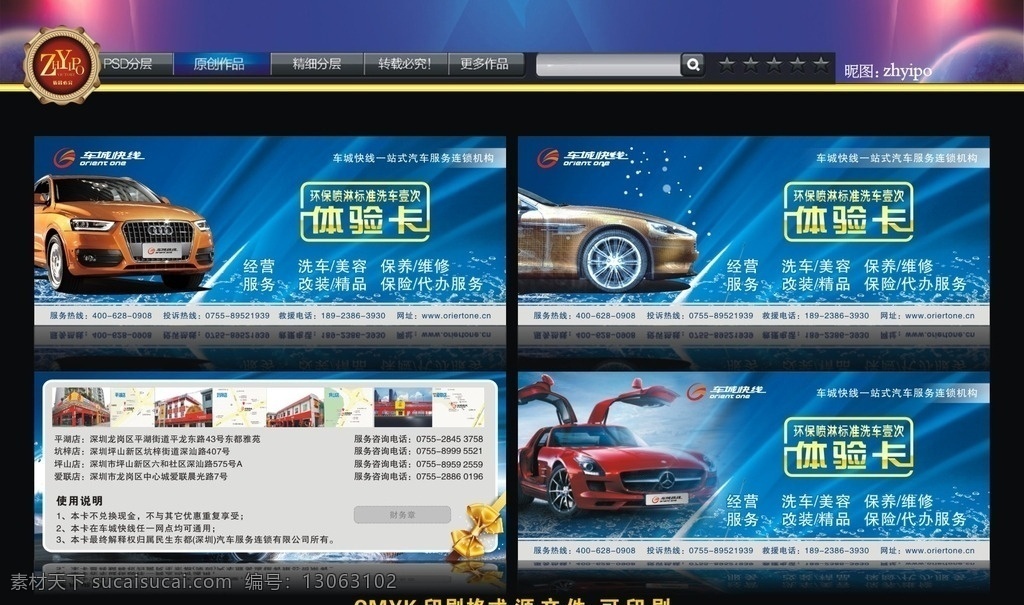Viewport: 1024px width, 605px height.
Task: Focus the search input field
Action: (x=608, y=65)
